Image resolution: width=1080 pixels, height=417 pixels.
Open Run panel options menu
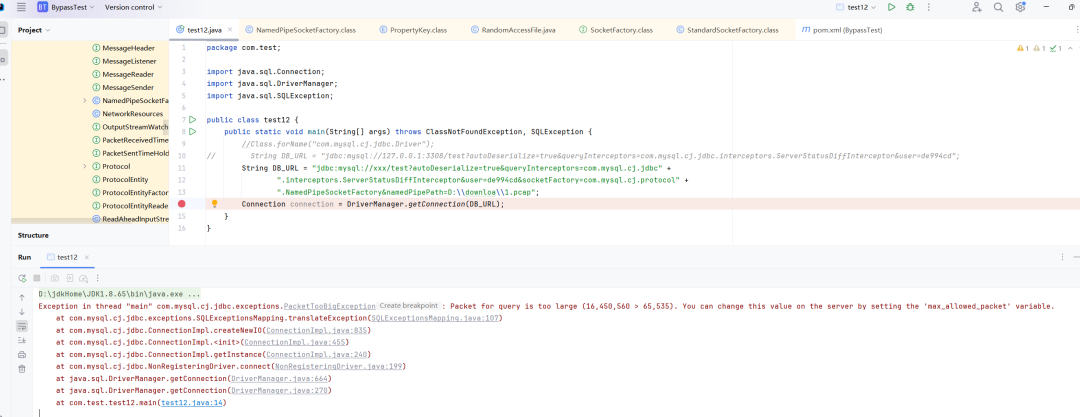[1061, 257]
